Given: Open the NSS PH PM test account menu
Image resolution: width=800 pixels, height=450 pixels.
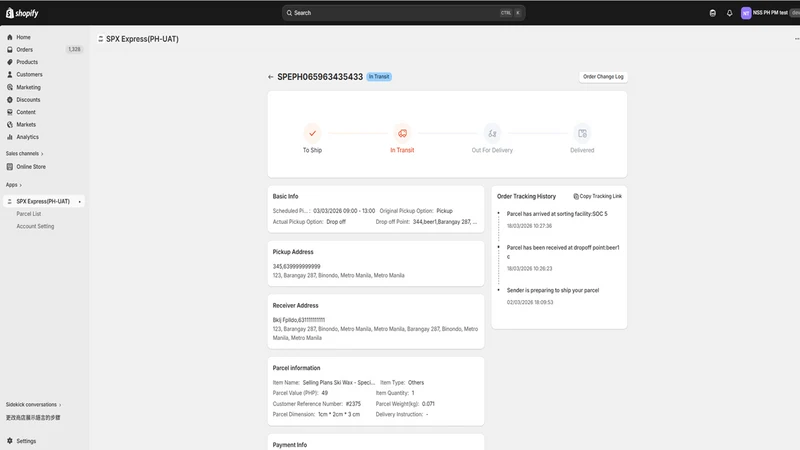Looking at the screenshot, I should tap(769, 13).
